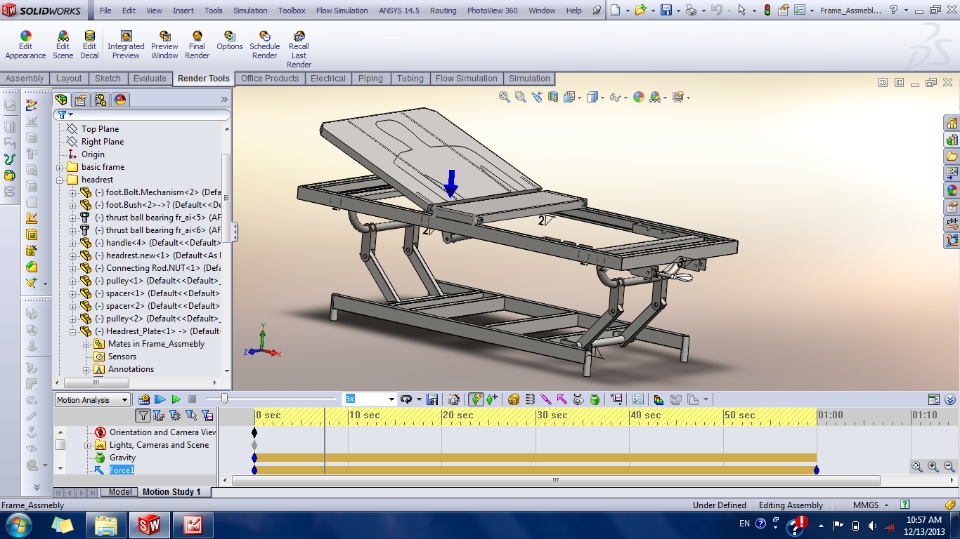Collapse the Headrest_Plate<1> component
The width and height of the screenshot is (960, 539).
click(x=72, y=331)
